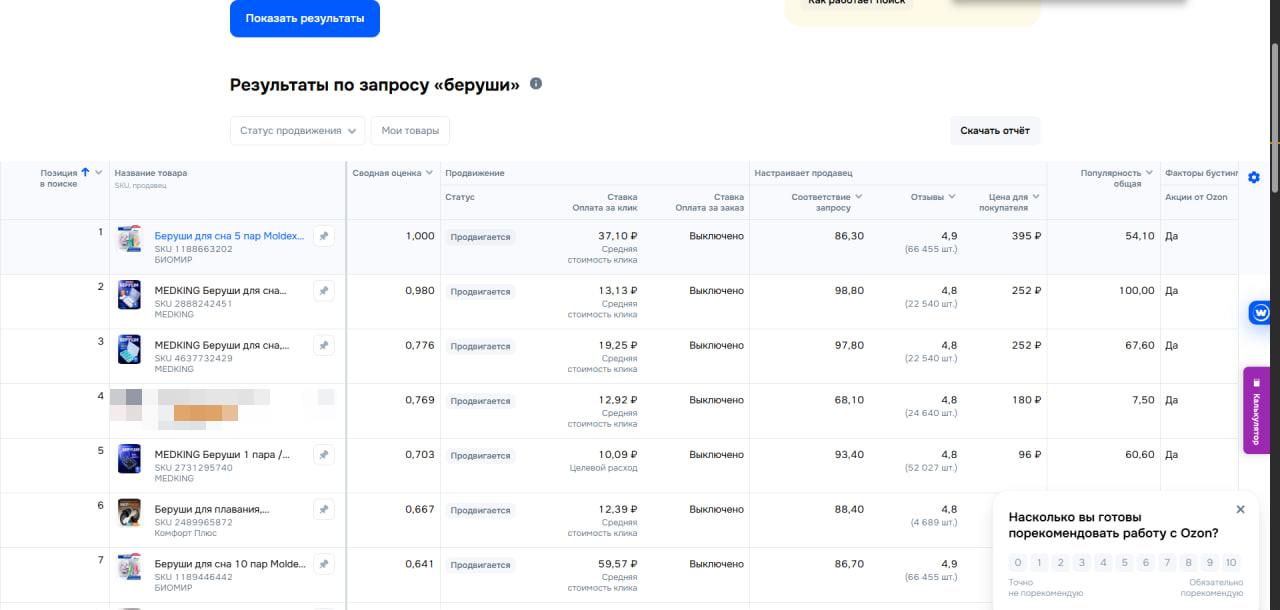Rate 8 in Ozon recommendation survey
This screenshot has width=1280, height=610.
tap(1188, 563)
